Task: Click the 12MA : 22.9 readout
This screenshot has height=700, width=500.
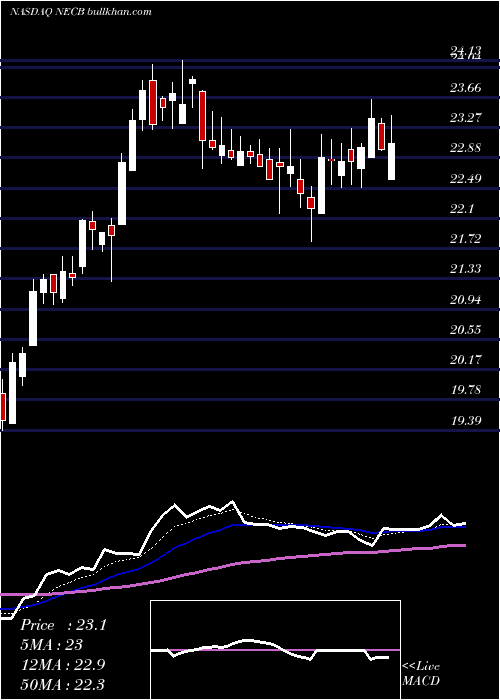Action: point(62,665)
